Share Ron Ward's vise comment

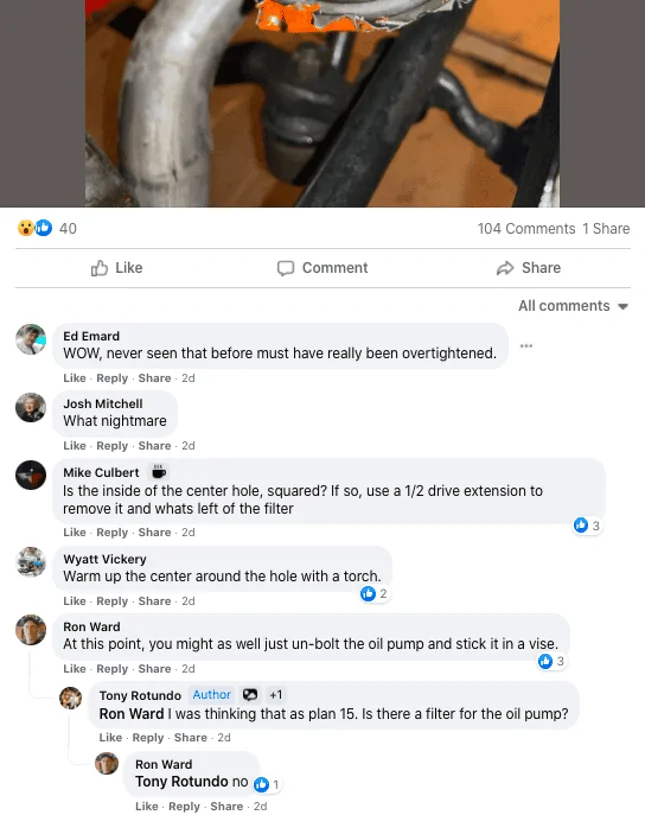click(x=154, y=668)
